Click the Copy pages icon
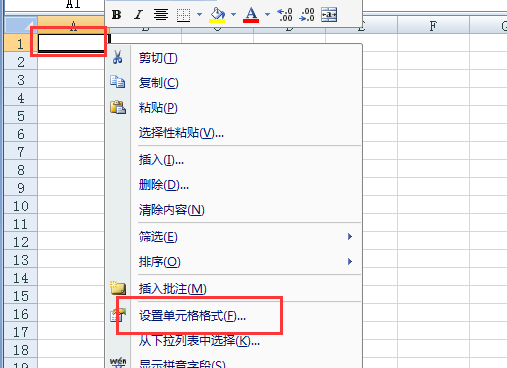The image size is (507, 368). pyautogui.click(x=118, y=82)
